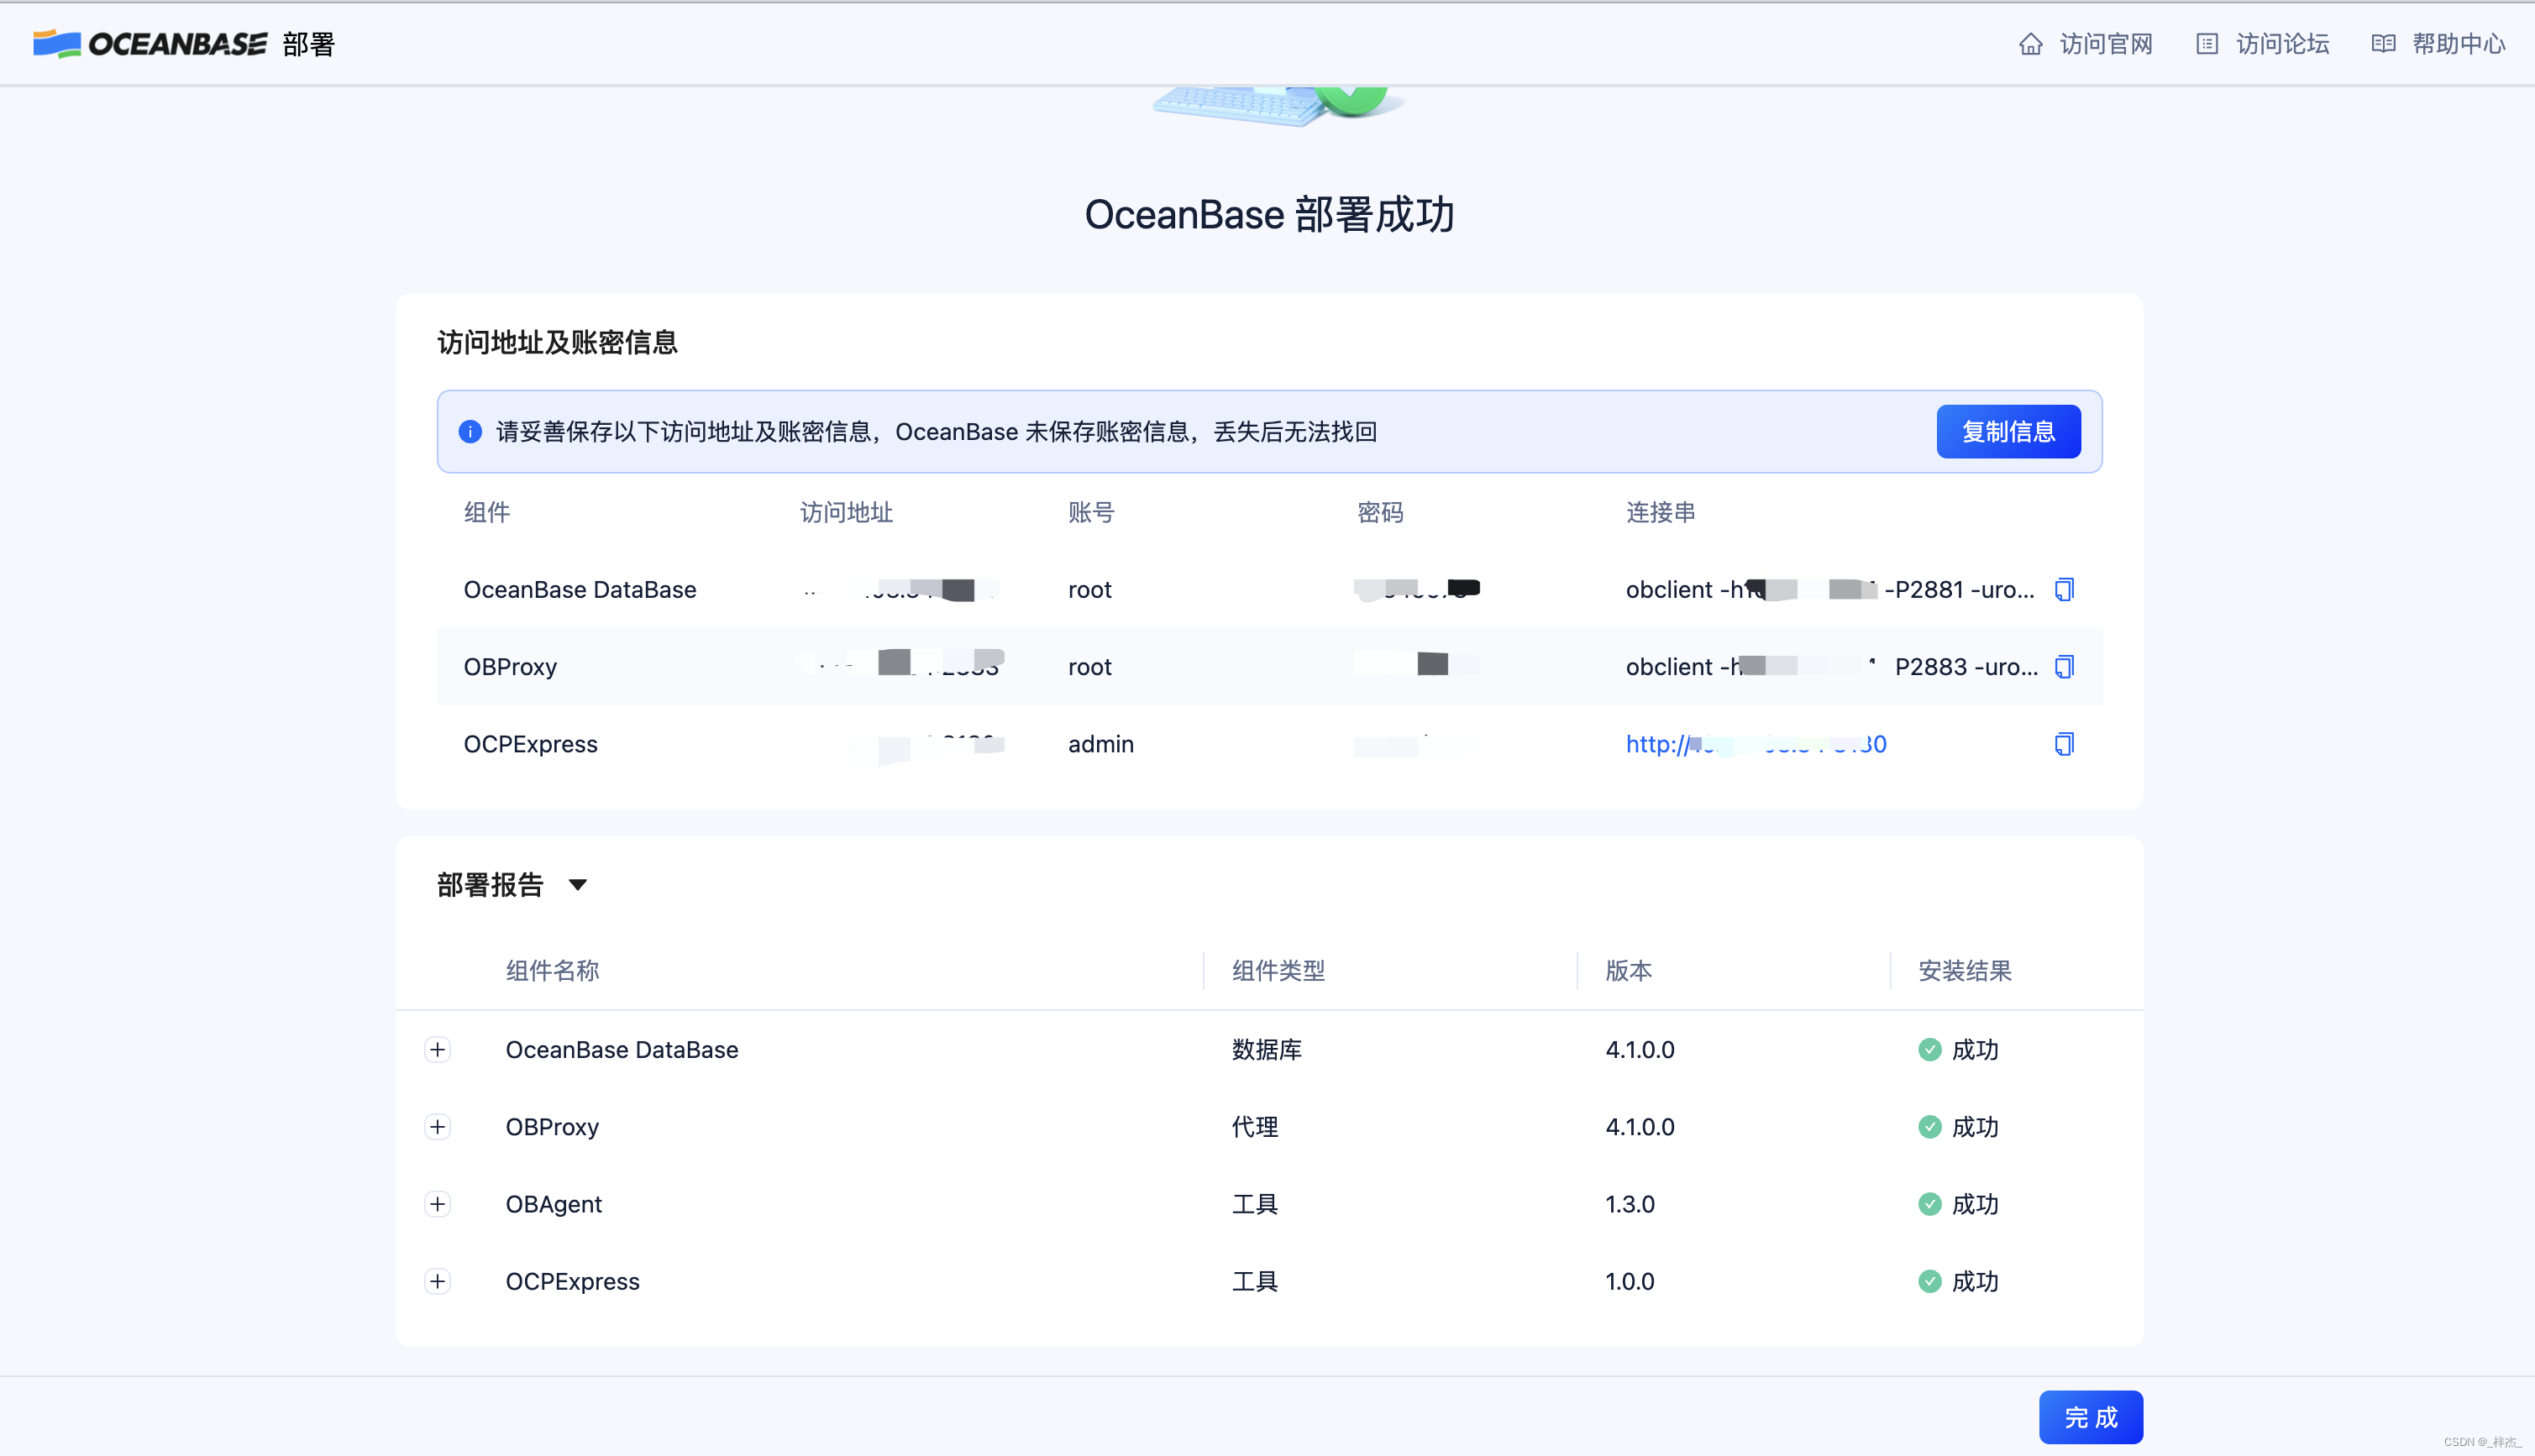Open the 帮助中心 link

pos(2458,44)
